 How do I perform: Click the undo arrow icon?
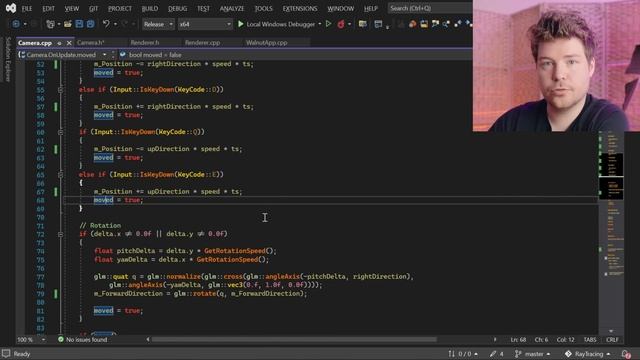[106, 24]
